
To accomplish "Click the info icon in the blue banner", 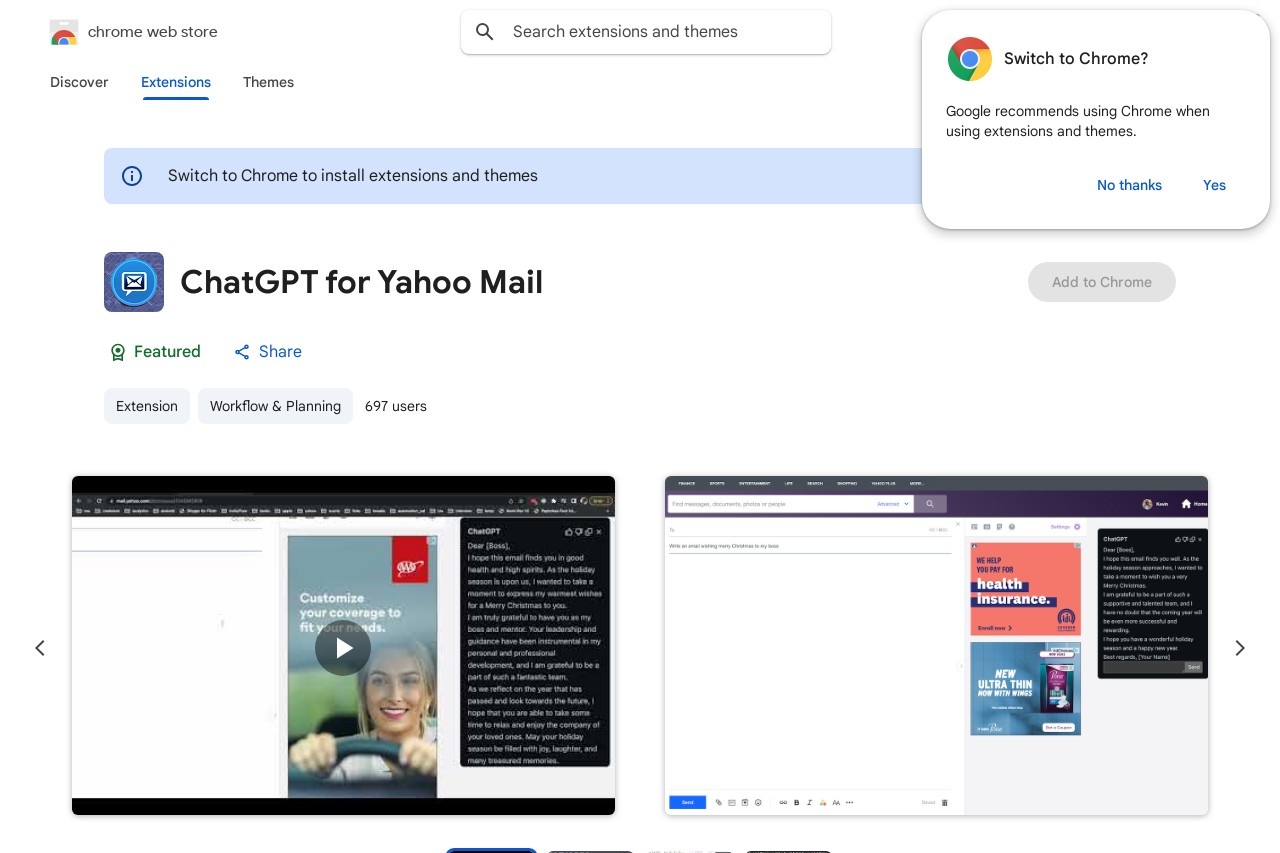I will (x=132, y=176).
